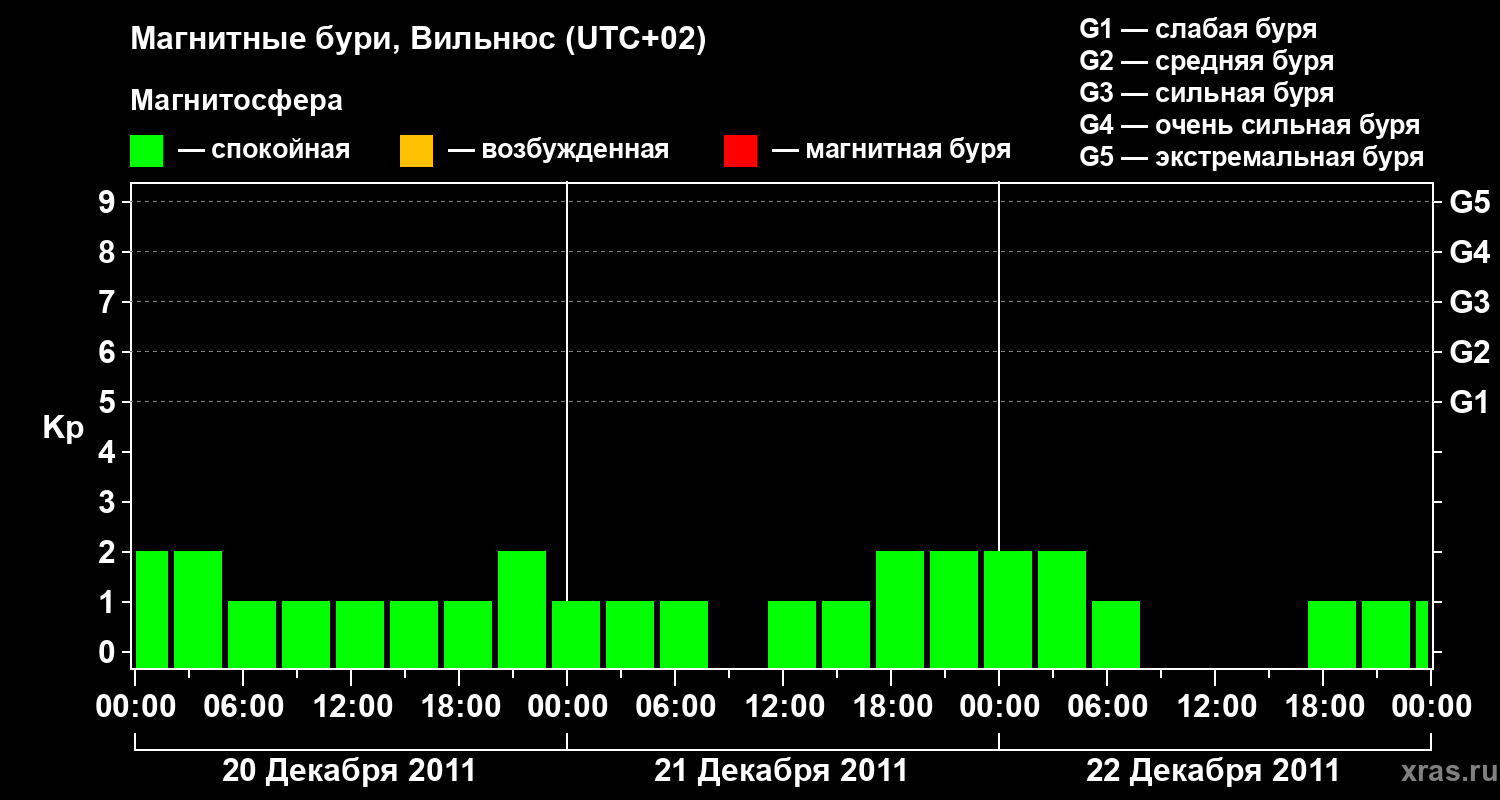Viewport: 1500px width, 800px height.
Task: Click the '20 Декабря 2011' date label
Action: 349,771
